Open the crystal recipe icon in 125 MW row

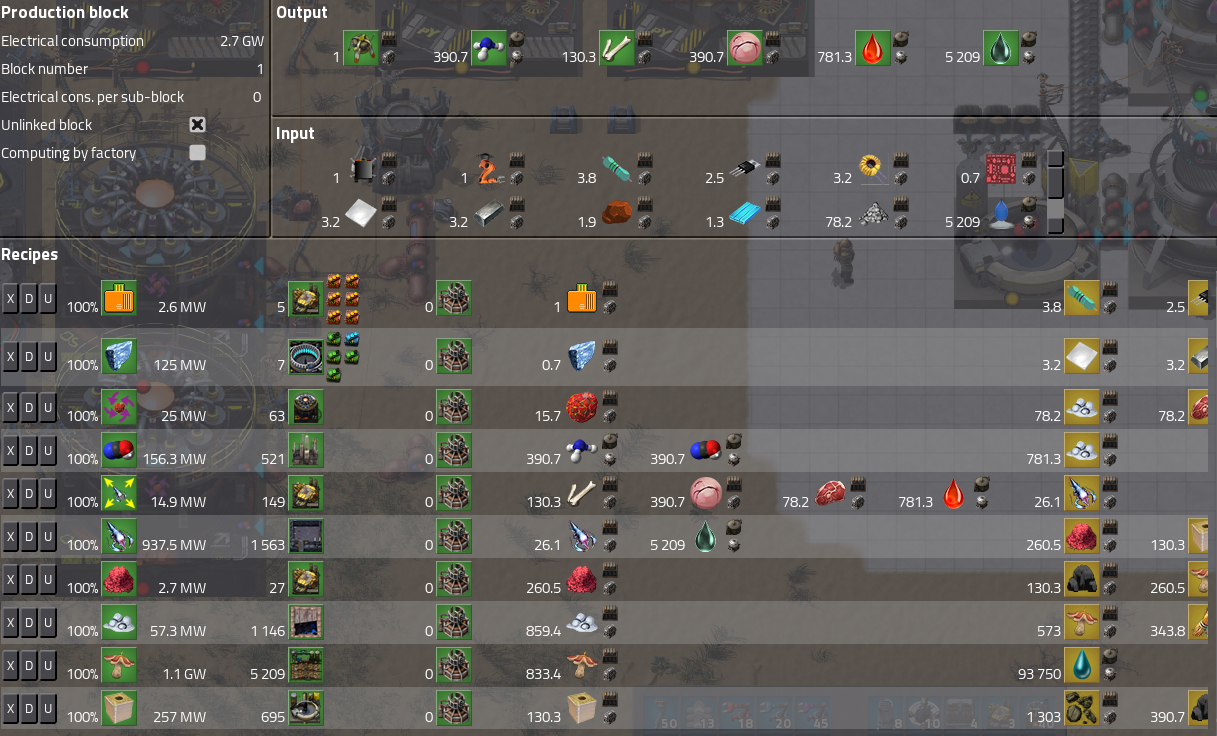[x=119, y=356]
